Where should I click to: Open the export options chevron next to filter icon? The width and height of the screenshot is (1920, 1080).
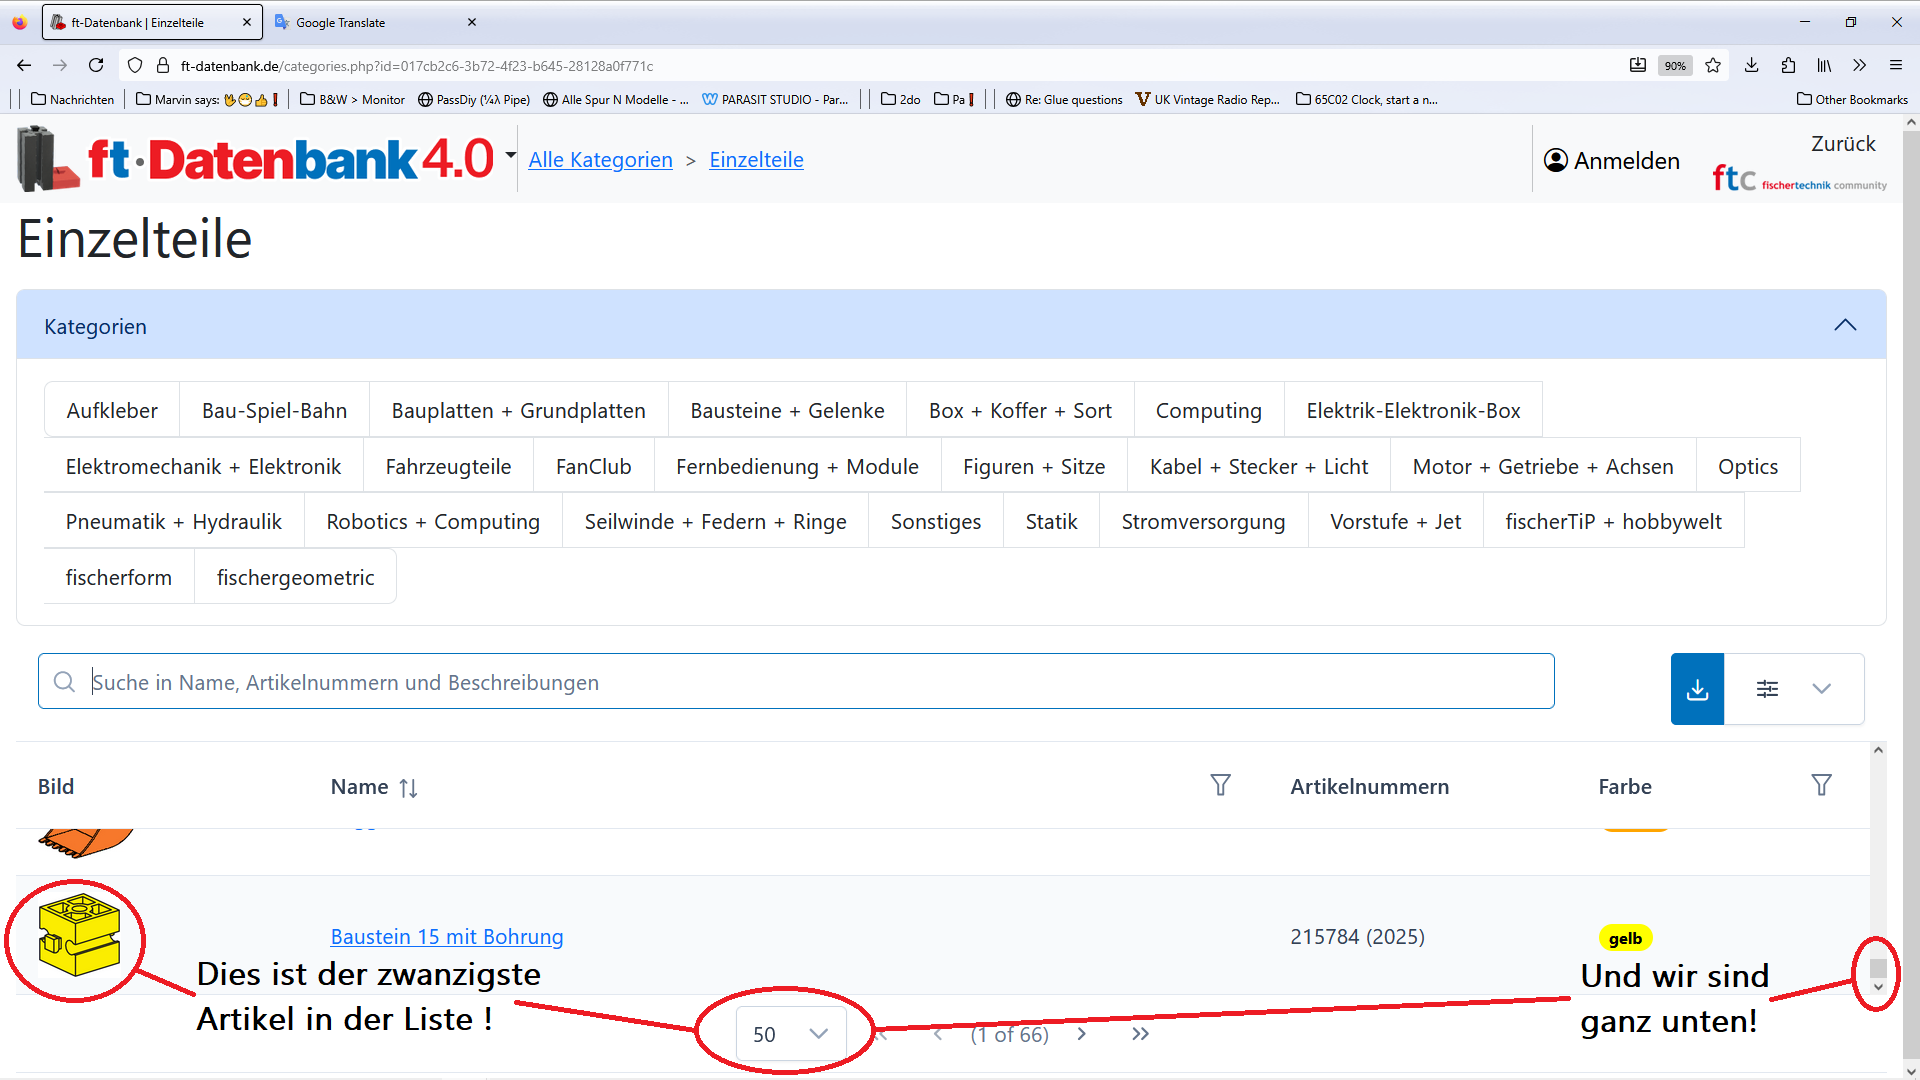pos(1822,689)
